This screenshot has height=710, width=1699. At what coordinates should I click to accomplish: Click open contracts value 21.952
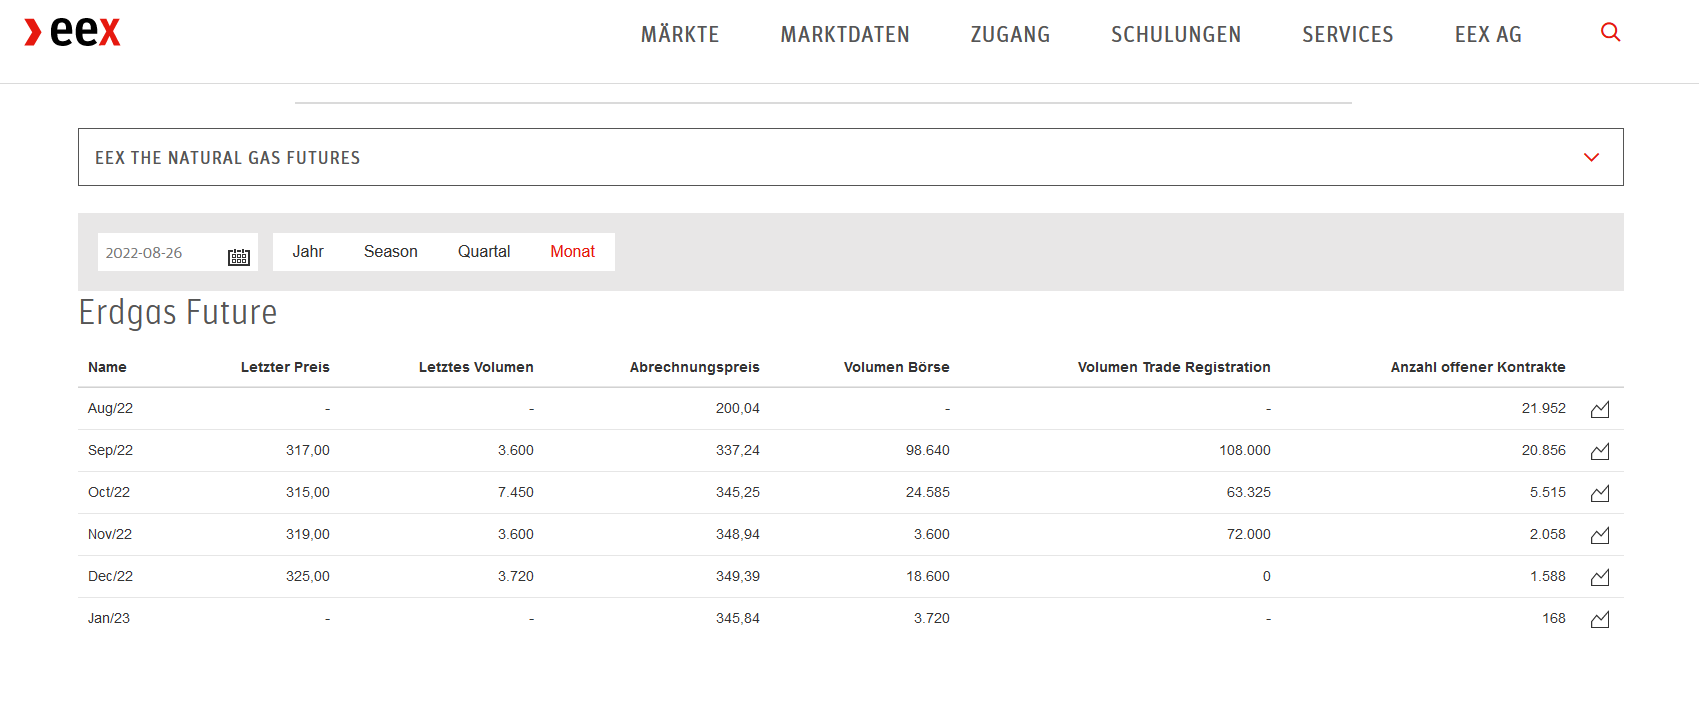pos(1544,408)
